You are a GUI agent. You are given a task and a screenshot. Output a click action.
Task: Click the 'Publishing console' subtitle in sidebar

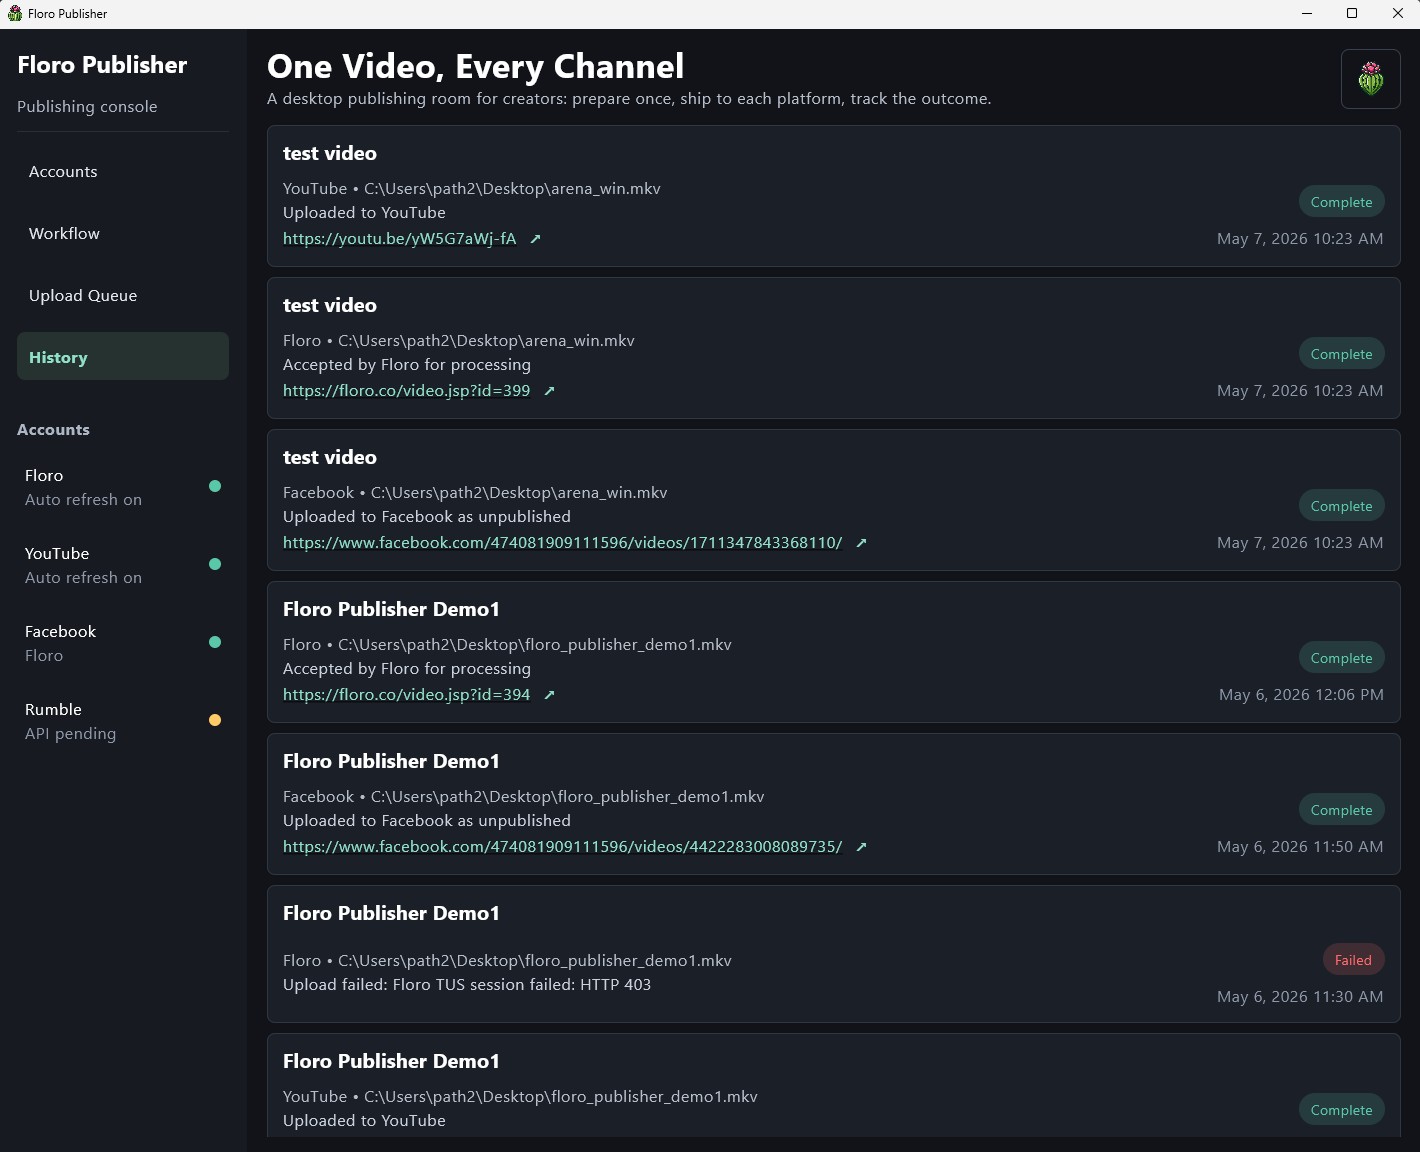pyautogui.click(x=87, y=107)
